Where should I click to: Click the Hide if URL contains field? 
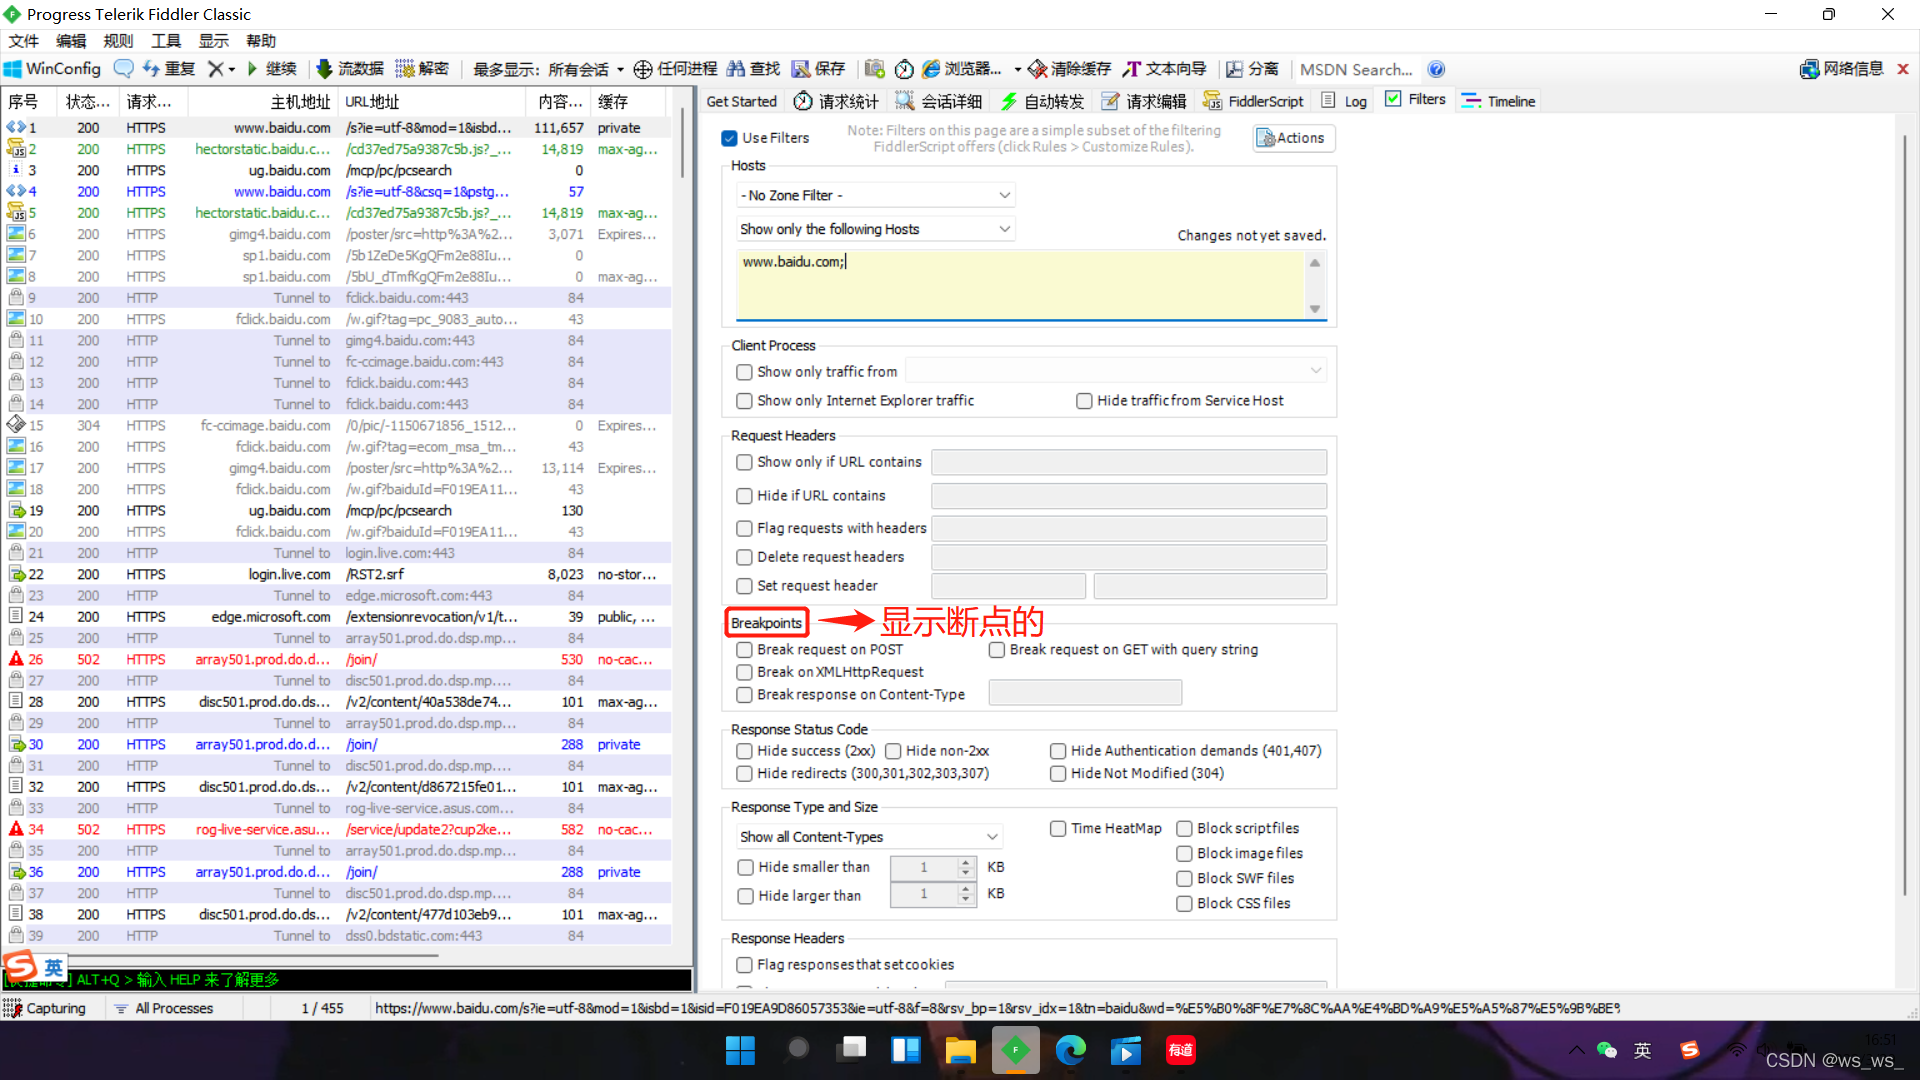(1129, 496)
